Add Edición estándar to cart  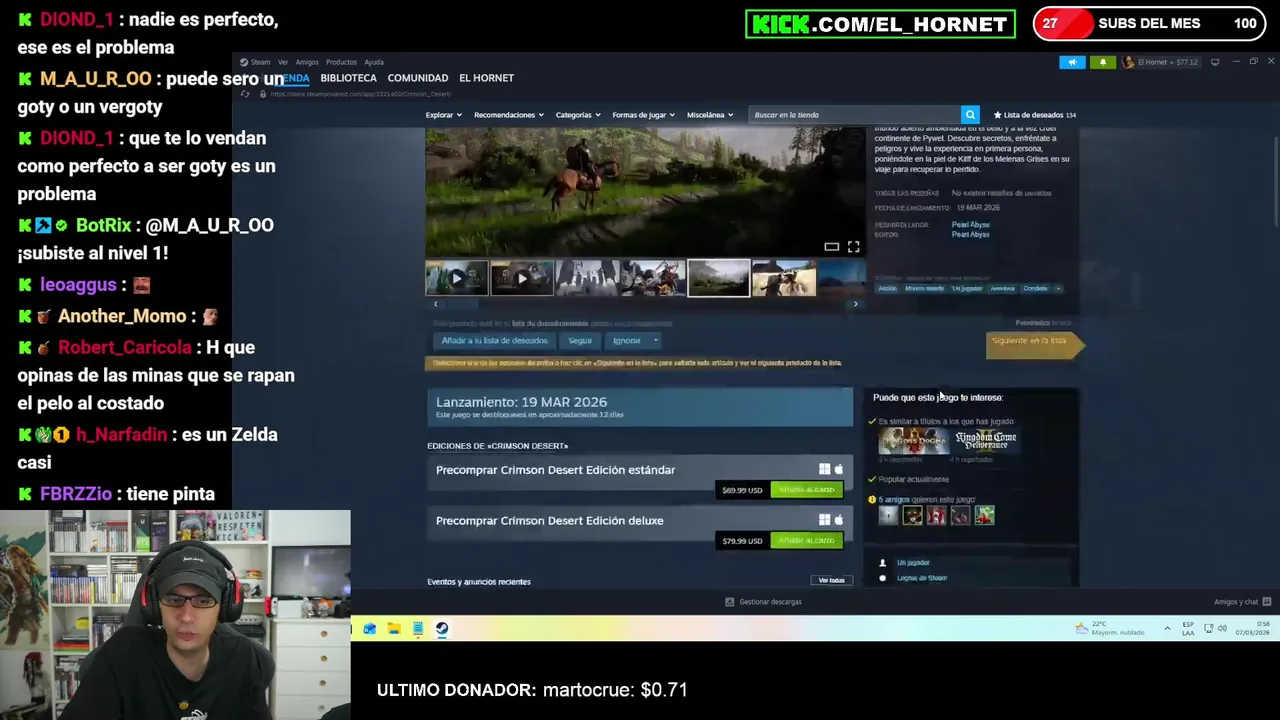[x=806, y=490]
